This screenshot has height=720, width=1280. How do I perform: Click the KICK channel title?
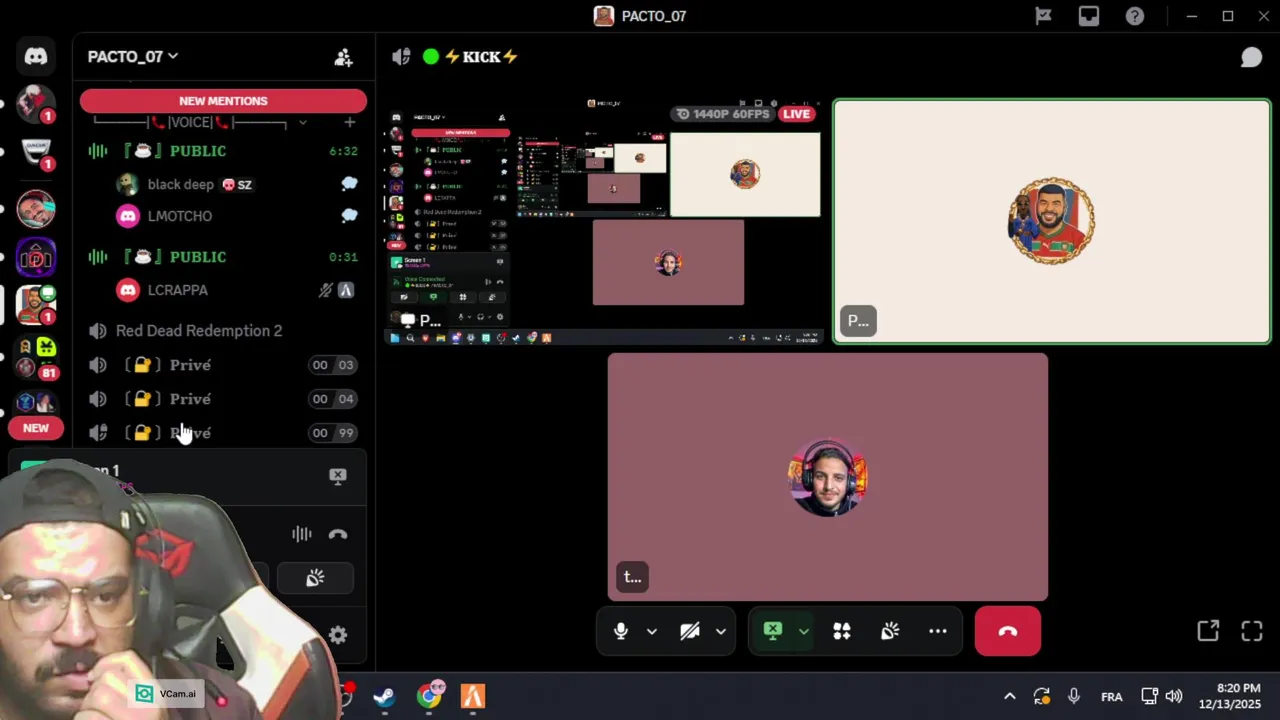[481, 57]
